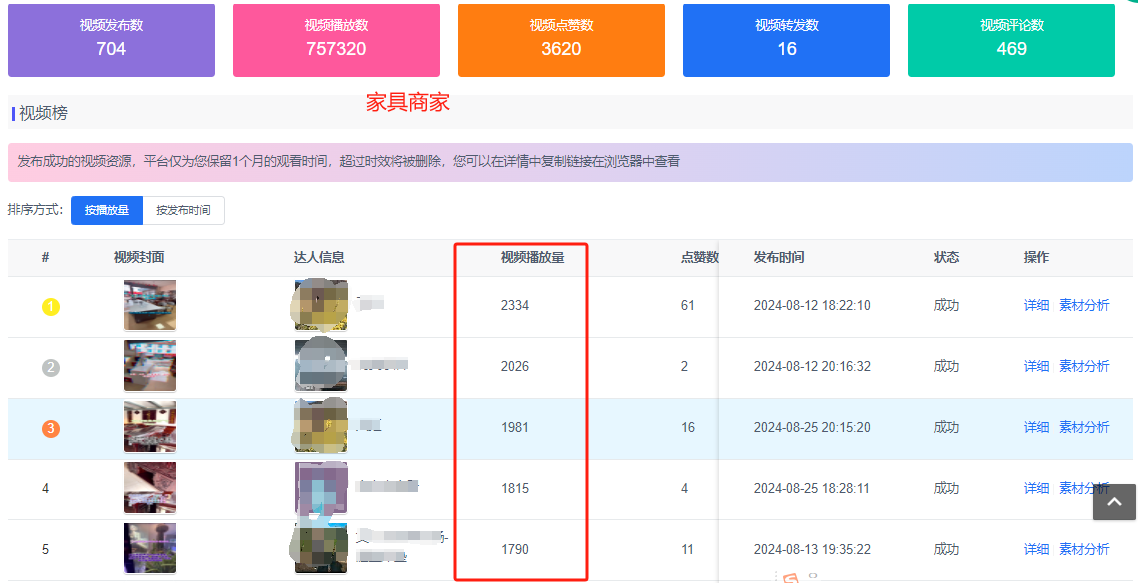Switch sorting to 按发布时间

point(183,210)
